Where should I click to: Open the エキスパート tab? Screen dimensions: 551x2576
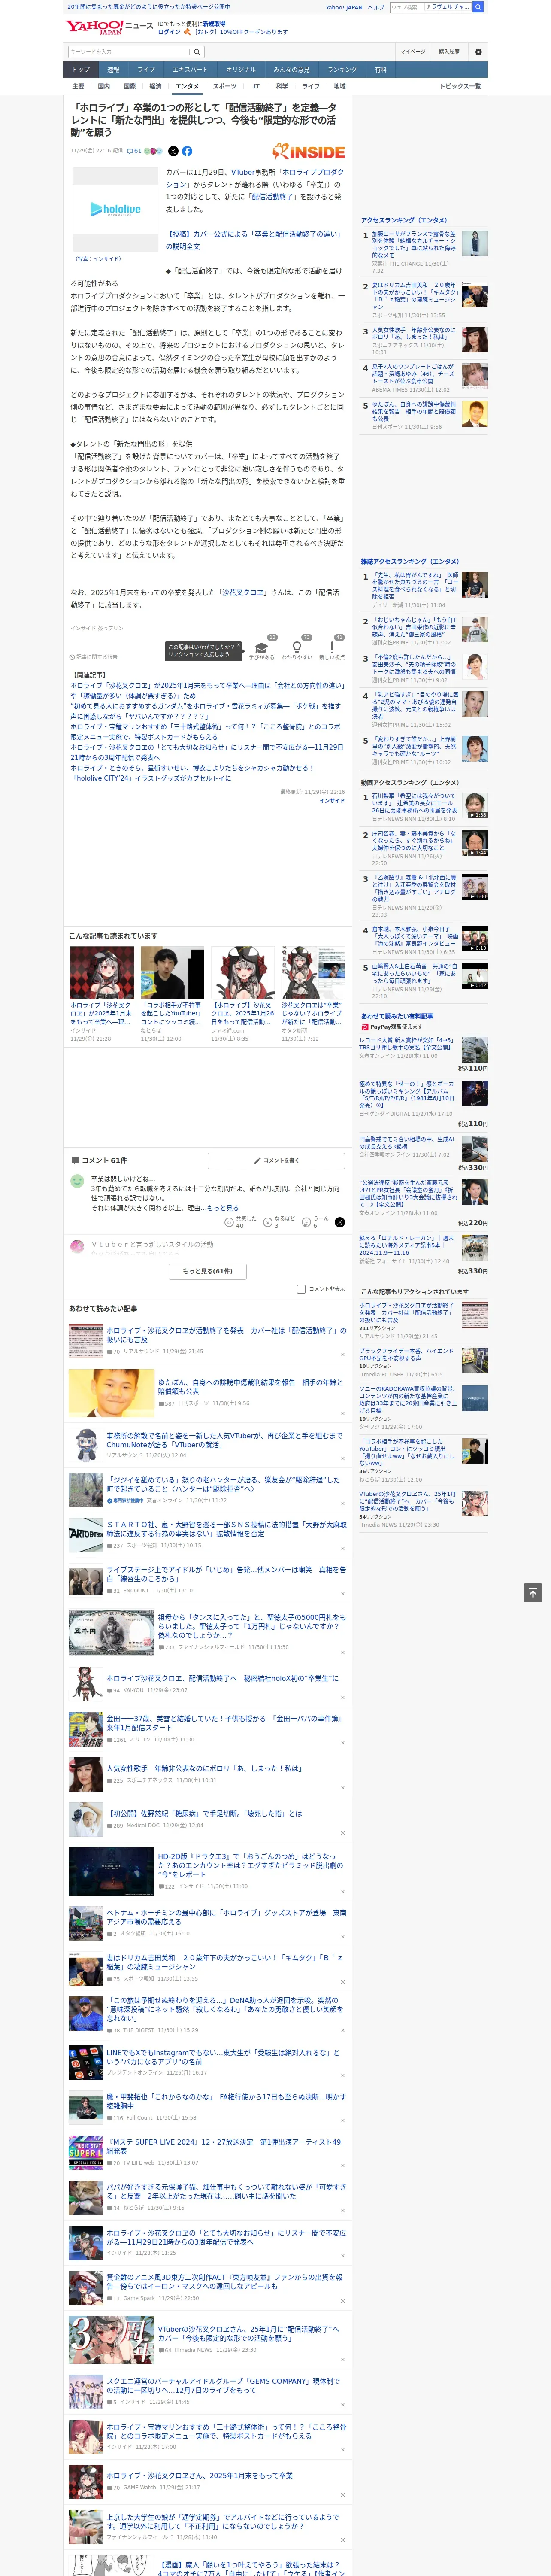[x=190, y=70]
